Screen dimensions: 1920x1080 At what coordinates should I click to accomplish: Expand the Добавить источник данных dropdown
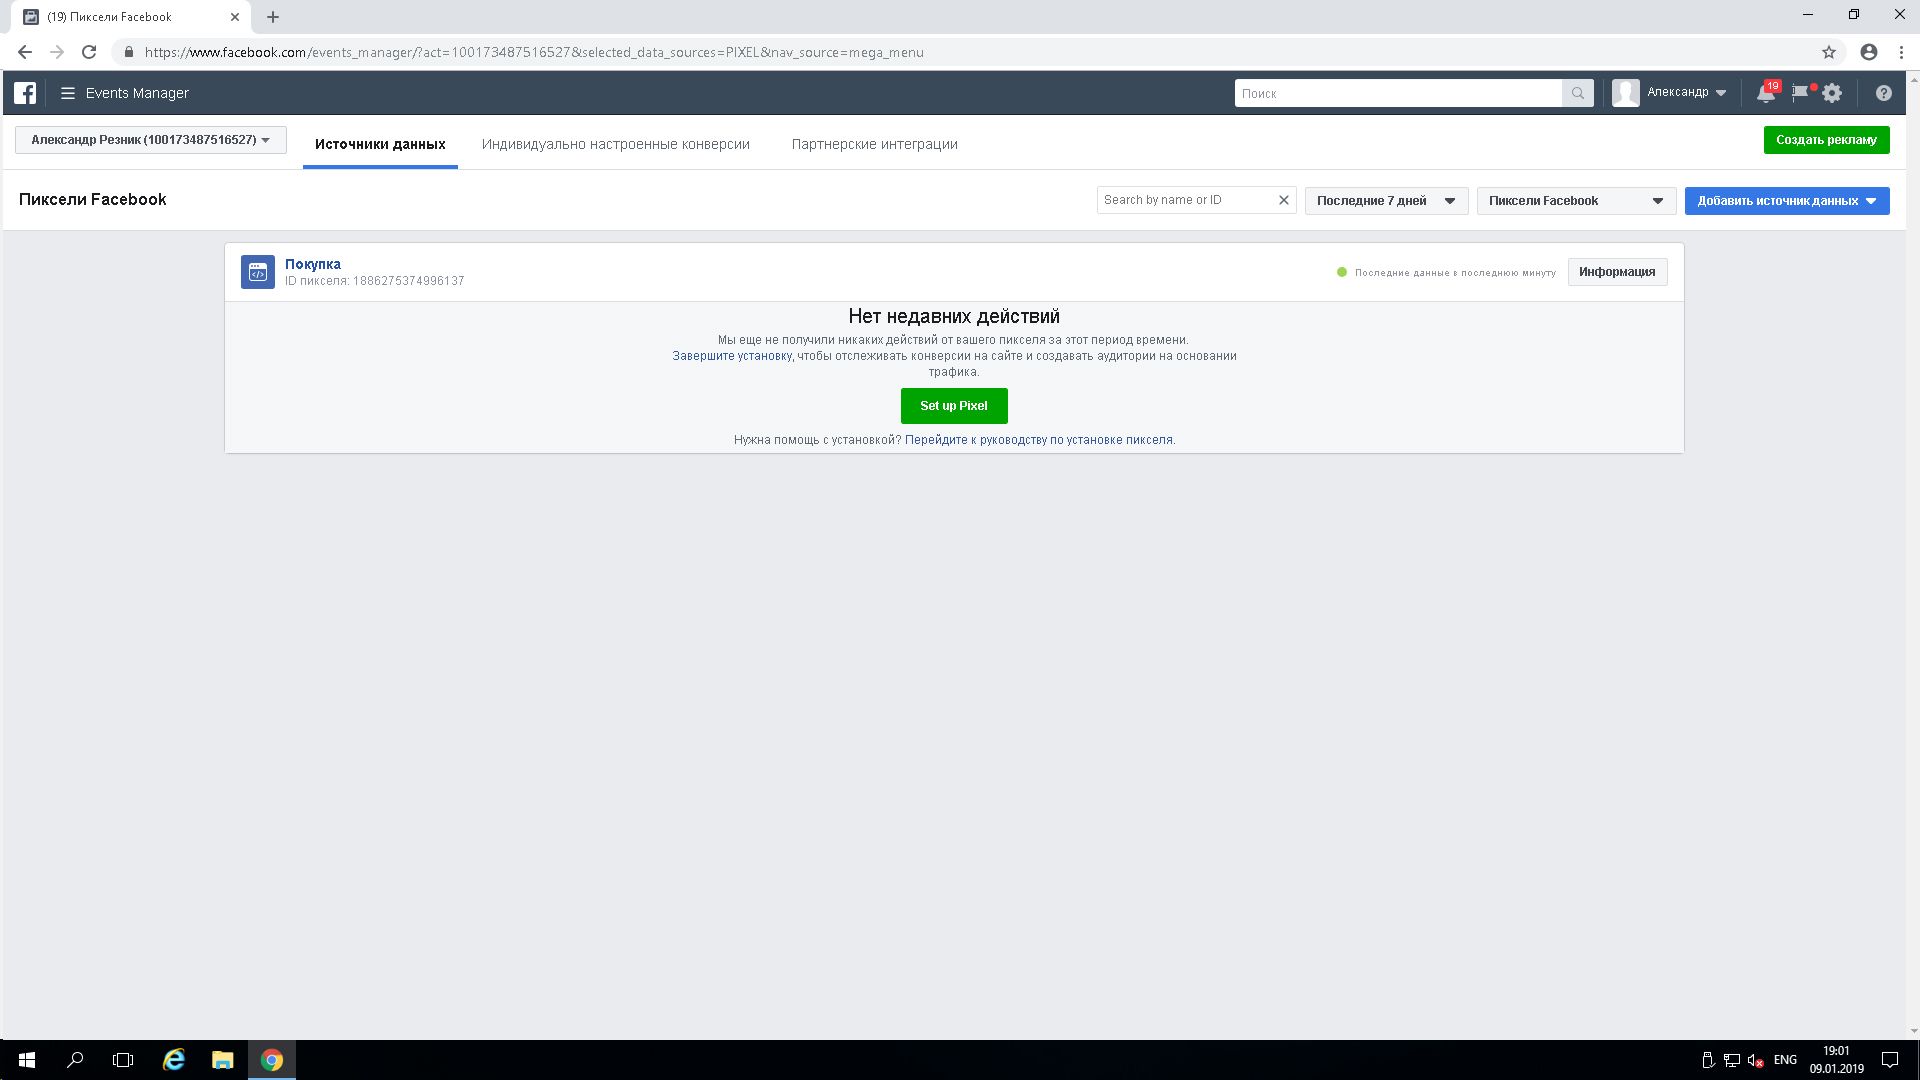click(x=1787, y=201)
